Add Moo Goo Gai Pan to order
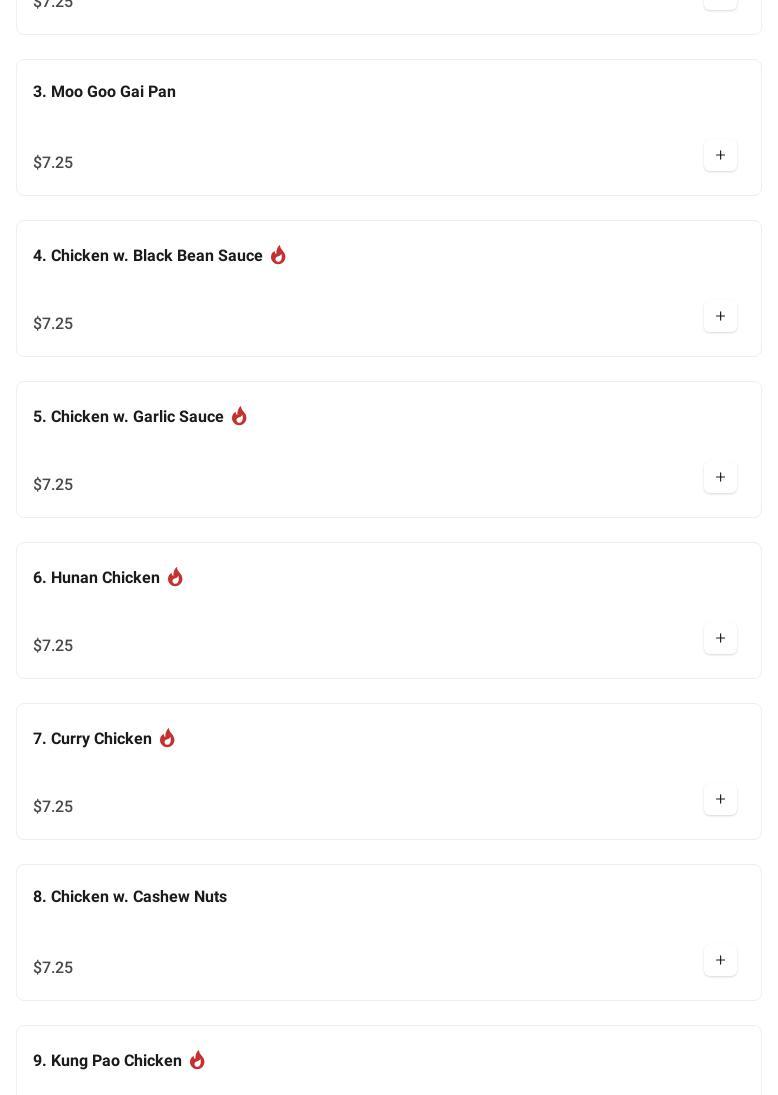The width and height of the screenshot is (778, 1095). pos(720,156)
